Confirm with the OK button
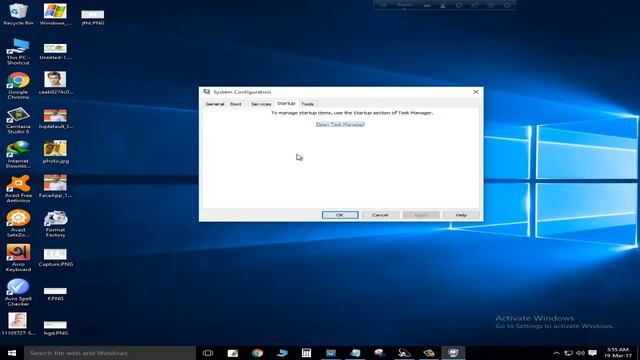Screen dimensions: 640x360 [340, 215]
